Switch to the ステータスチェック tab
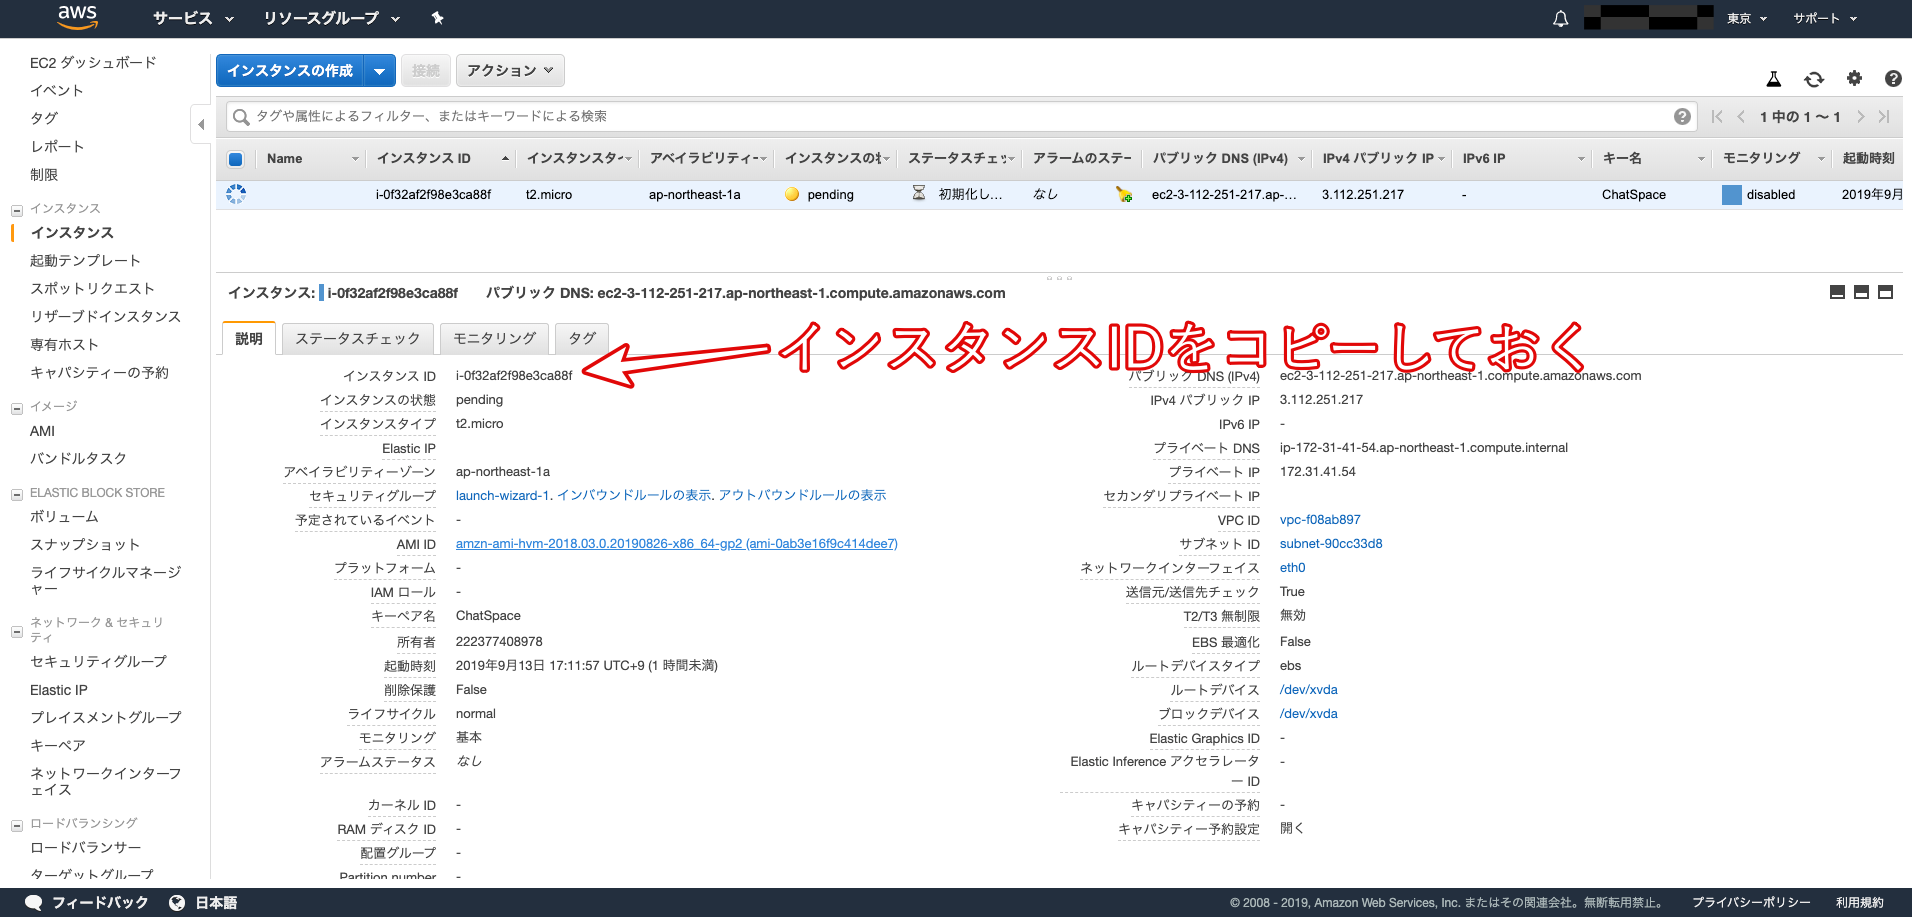 tap(357, 338)
